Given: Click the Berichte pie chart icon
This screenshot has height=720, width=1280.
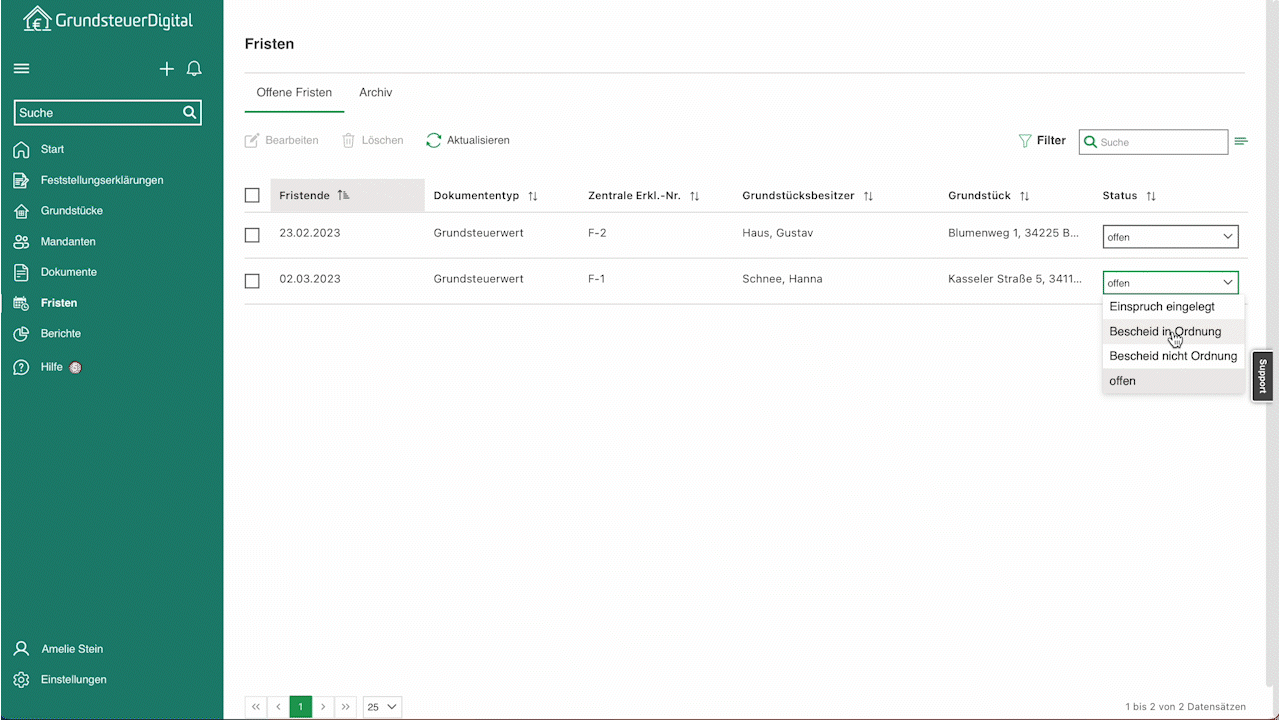Looking at the screenshot, I should pos(21,334).
